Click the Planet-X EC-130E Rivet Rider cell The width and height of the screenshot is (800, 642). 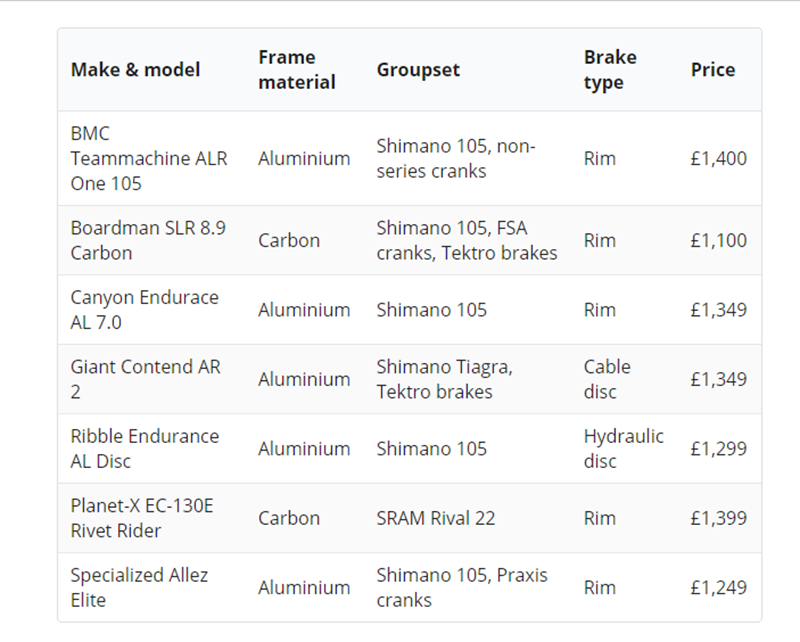[x=141, y=518]
